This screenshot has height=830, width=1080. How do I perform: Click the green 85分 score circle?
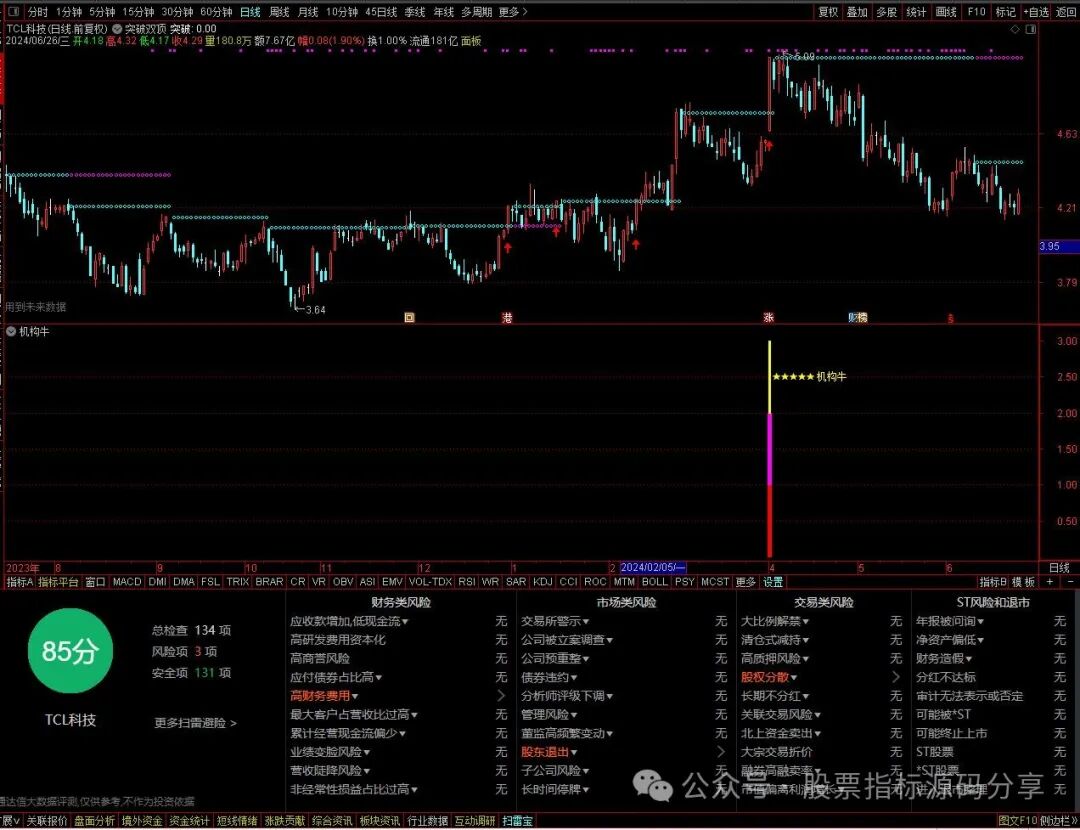70,650
